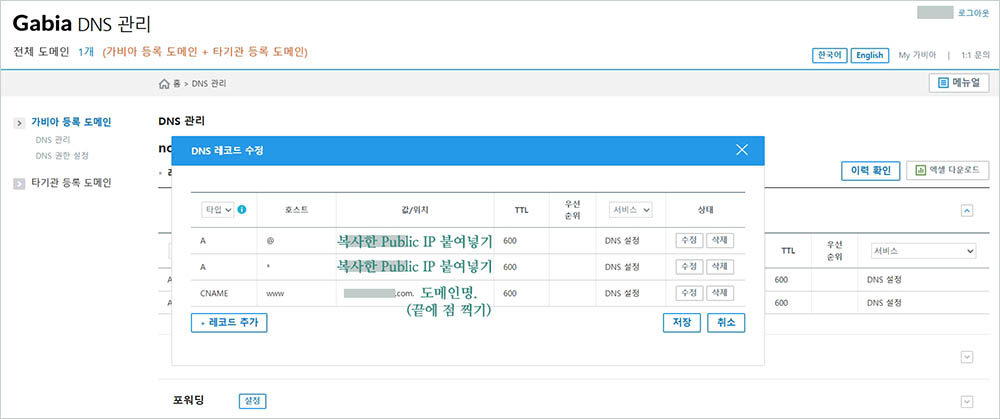Image resolution: width=1000 pixels, height=419 pixels.
Task: Click the 값/위치 column header
Action: point(415,210)
